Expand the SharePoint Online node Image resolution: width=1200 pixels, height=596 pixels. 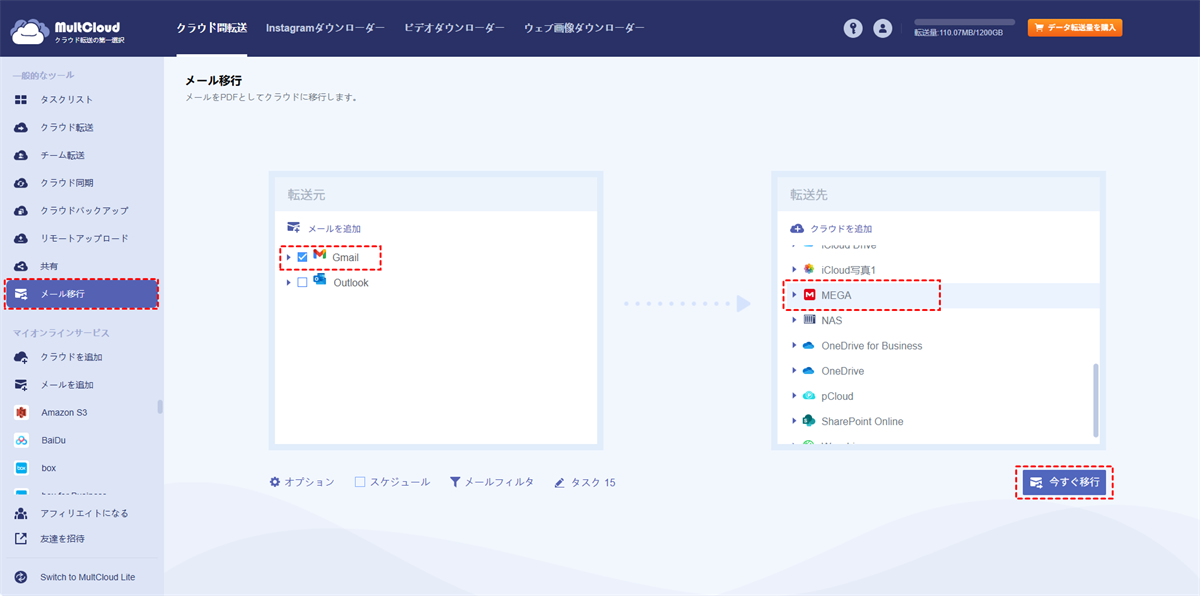coord(795,421)
